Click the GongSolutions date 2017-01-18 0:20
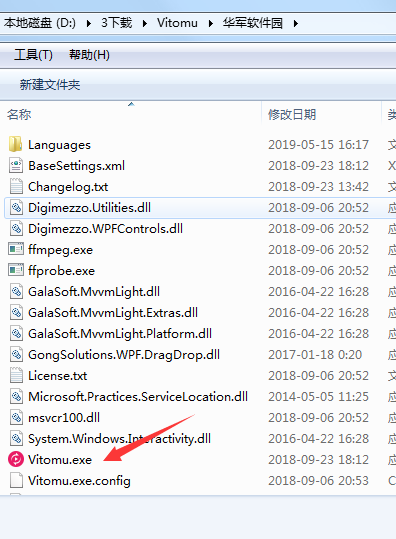 coord(315,354)
